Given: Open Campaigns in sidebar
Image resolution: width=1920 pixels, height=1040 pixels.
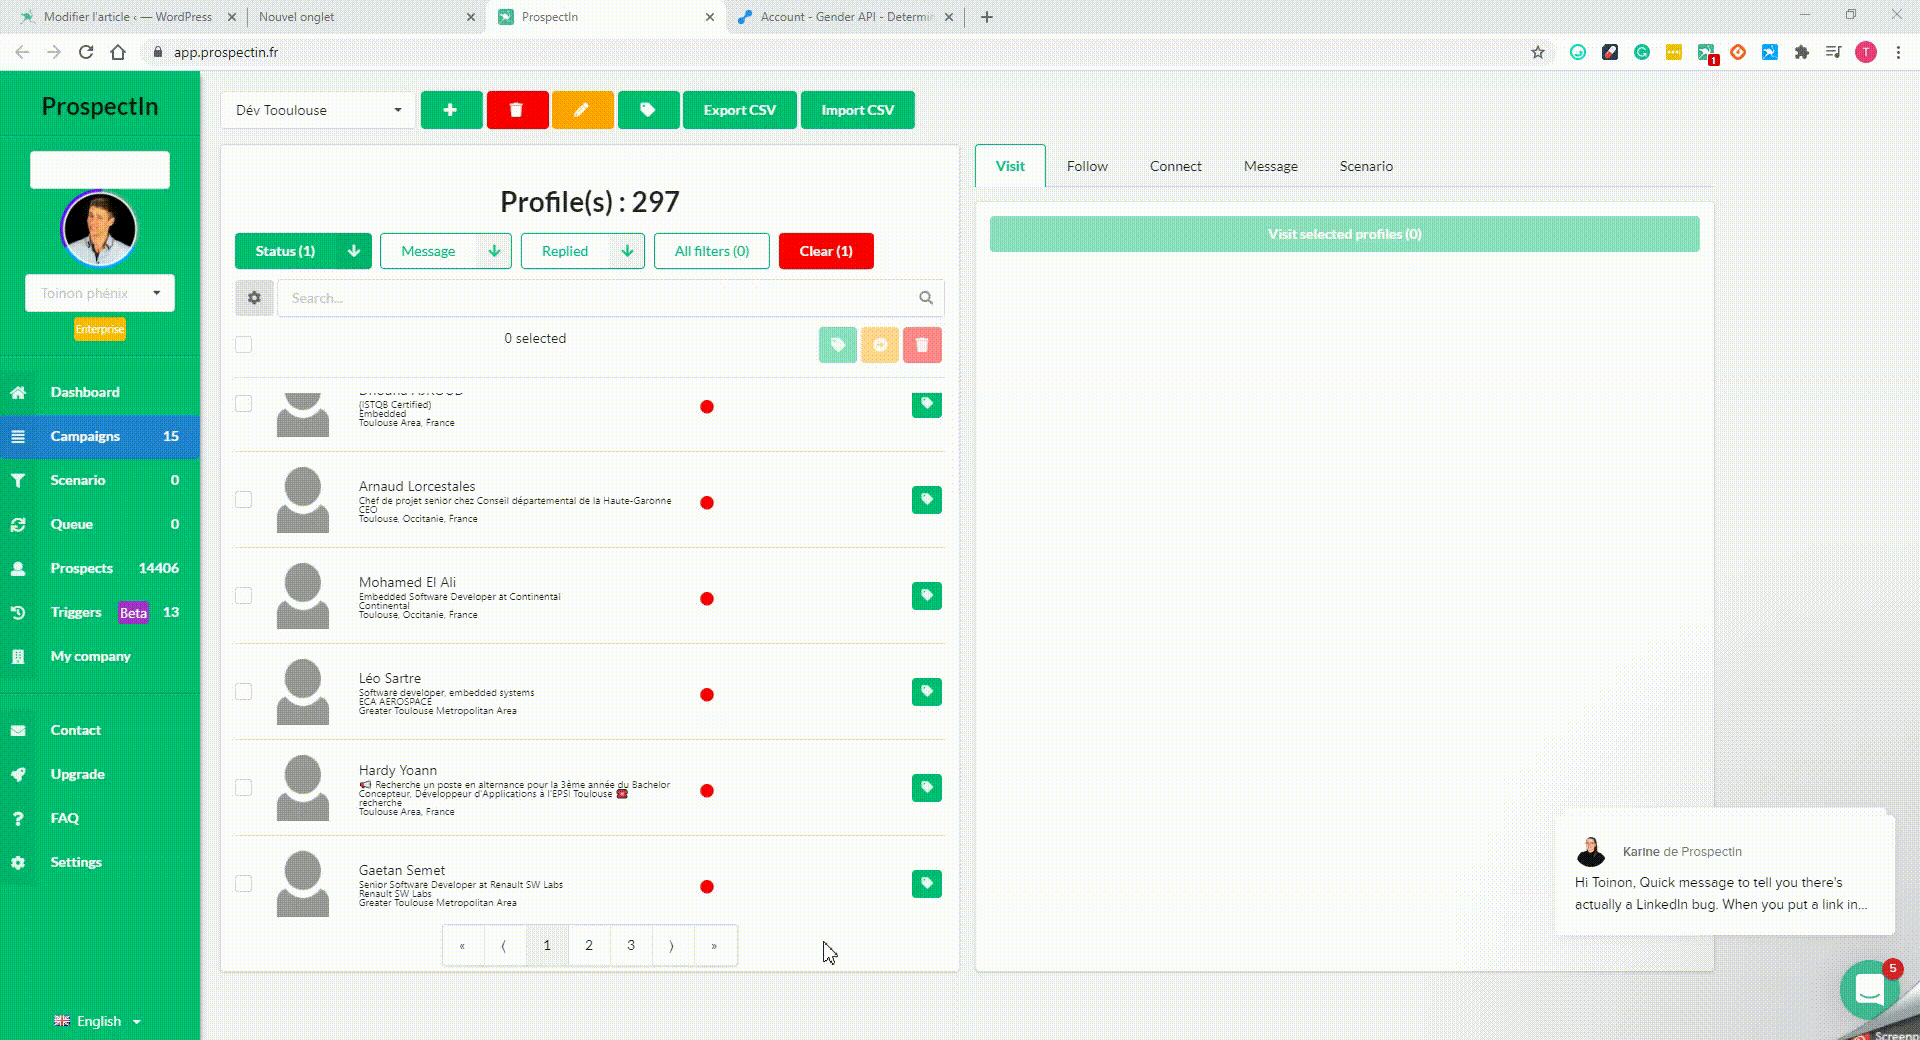Looking at the screenshot, I should (x=99, y=436).
